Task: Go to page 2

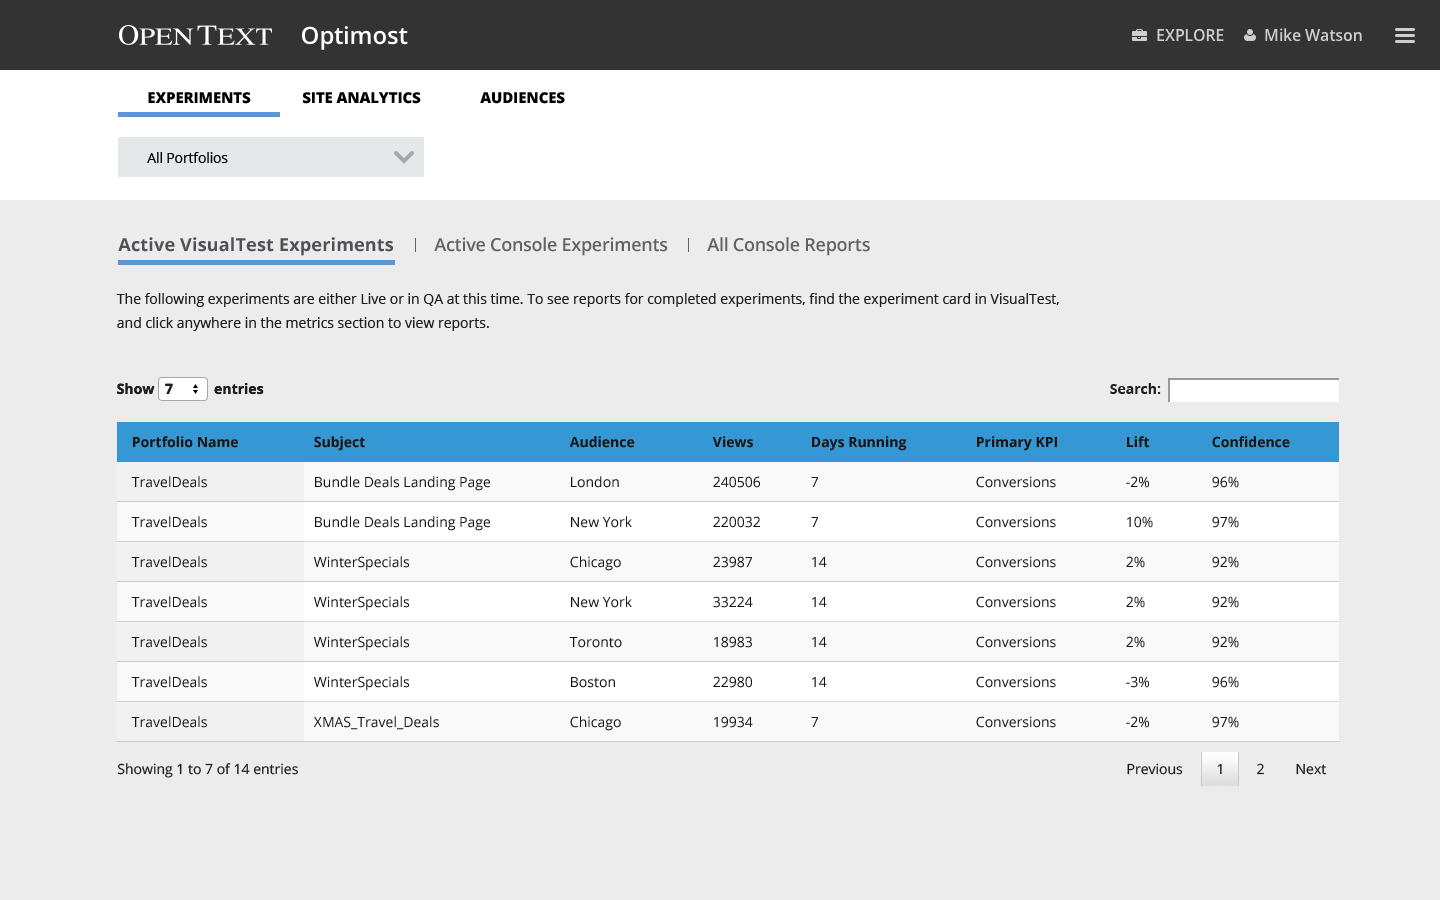Action: pyautogui.click(x=1260, y=769)
